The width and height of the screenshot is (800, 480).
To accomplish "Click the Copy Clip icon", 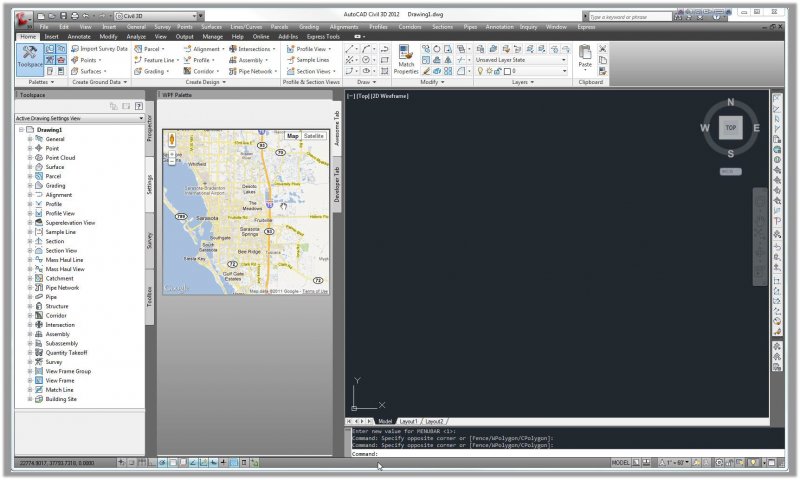I will click(x=603, y=60).
